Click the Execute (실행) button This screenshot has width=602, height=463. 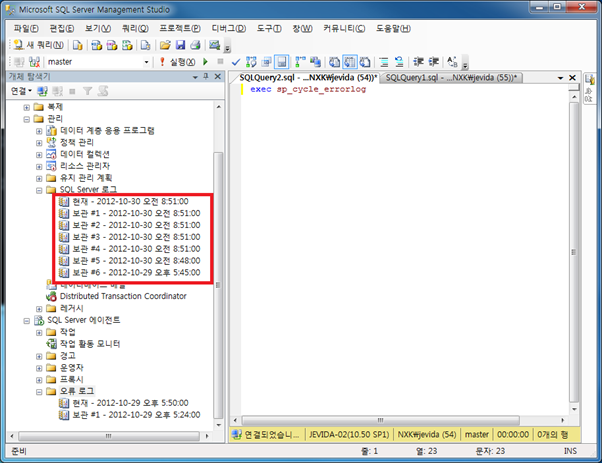pos(178,62)
